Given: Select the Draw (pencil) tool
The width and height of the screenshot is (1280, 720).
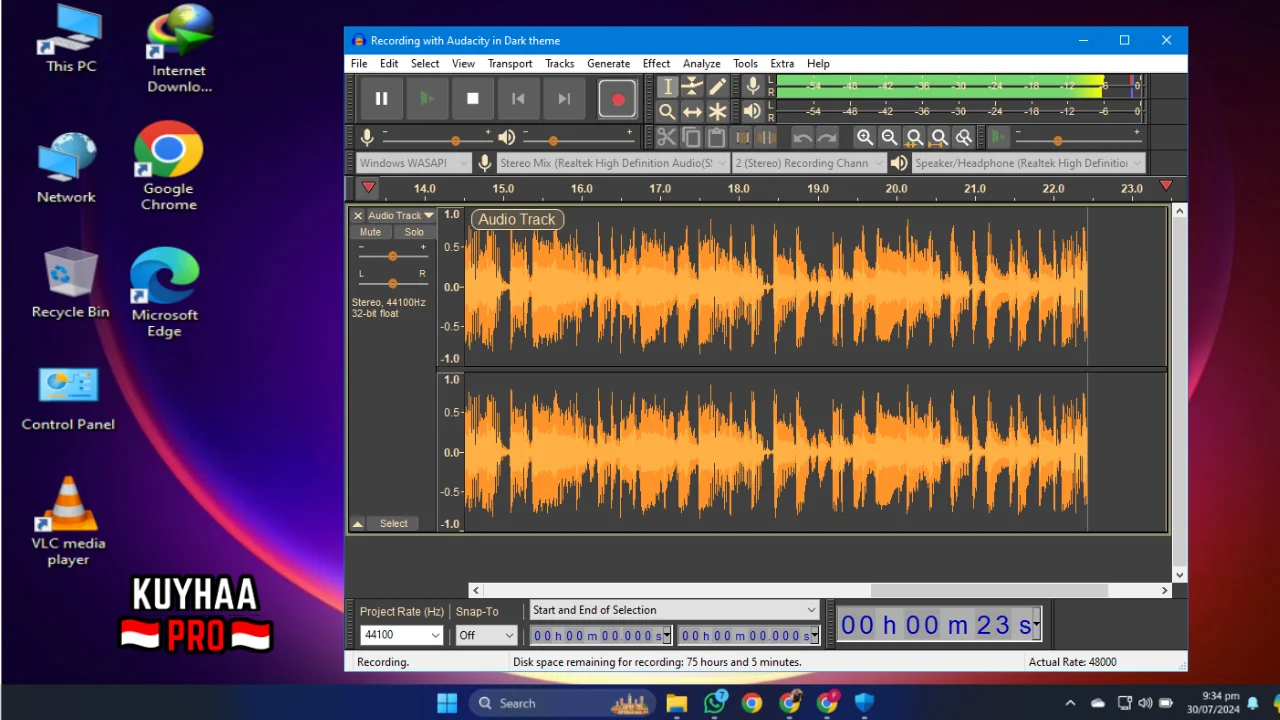Looking at the screenshot, I should pos(717,87).
